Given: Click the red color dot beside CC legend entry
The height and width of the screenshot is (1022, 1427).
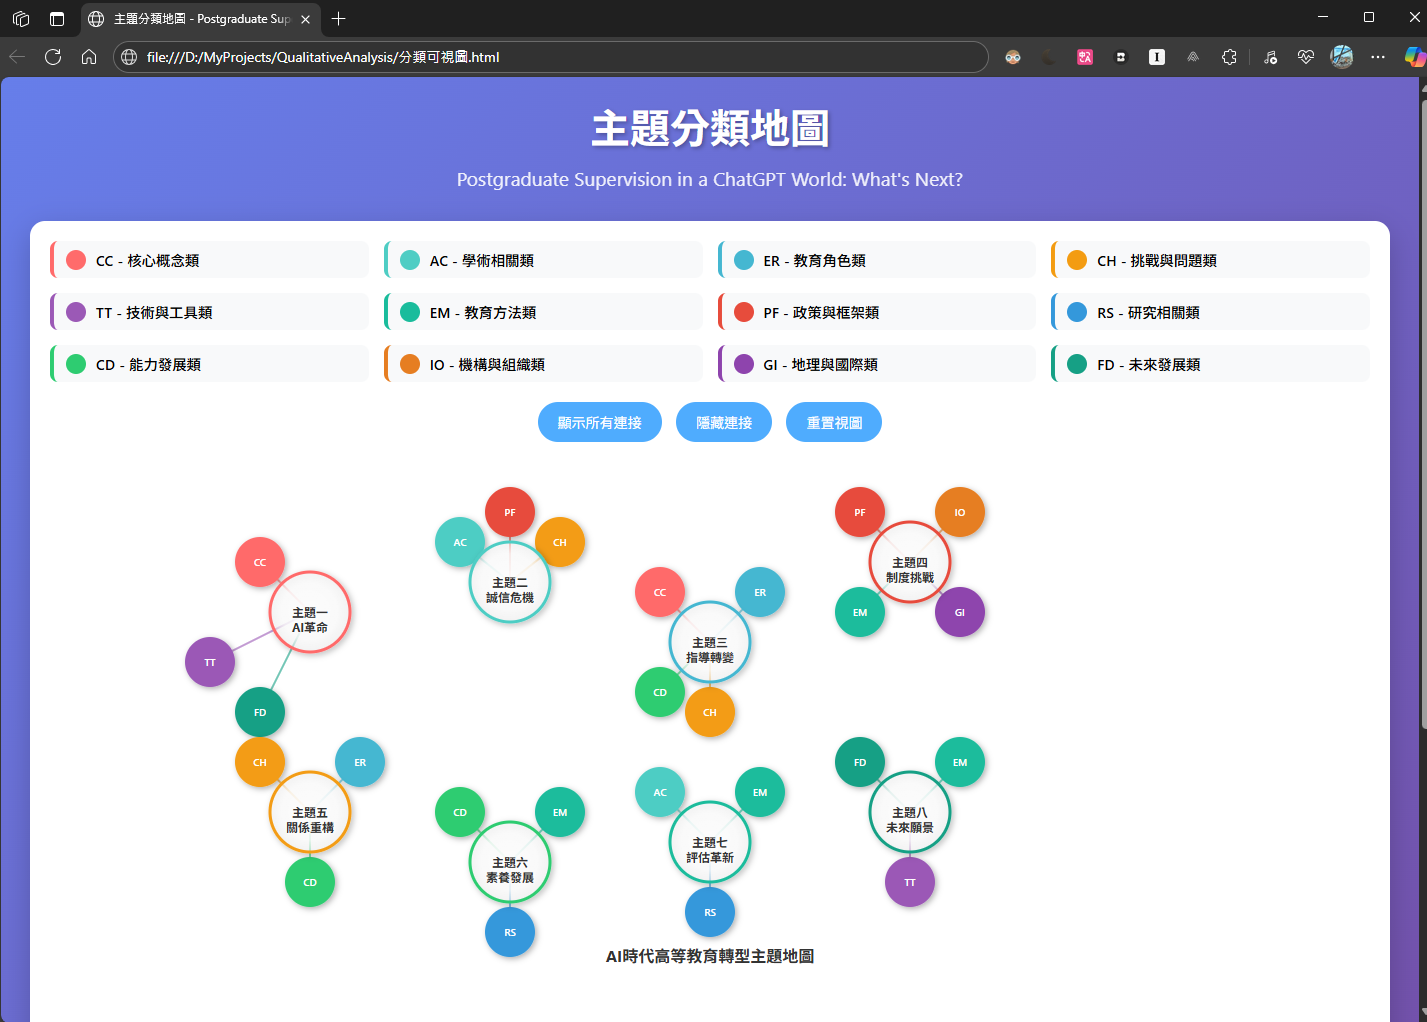Looking at the screenshot, I should [x=76, y=259].
